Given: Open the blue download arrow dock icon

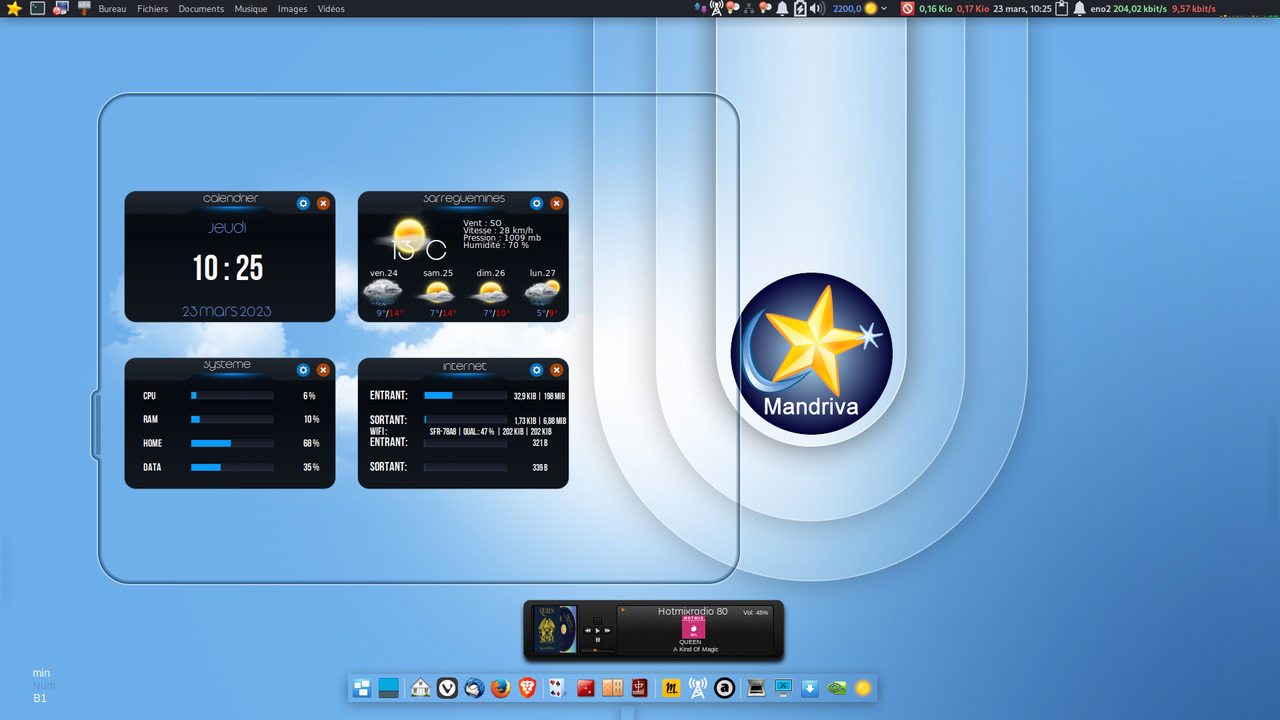Looking at the screenshot, I should click(x=810, y=688).
